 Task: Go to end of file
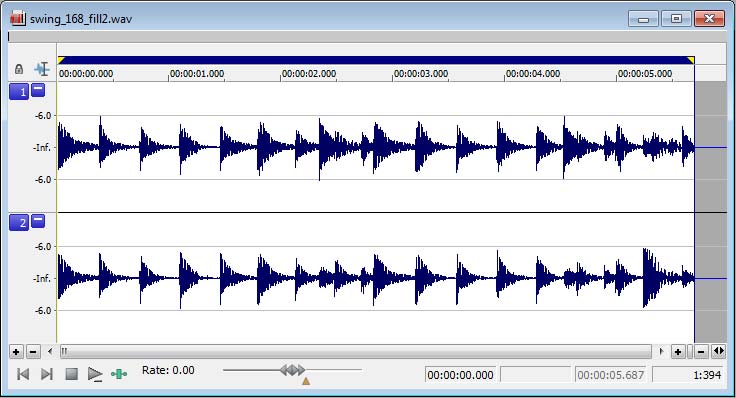point(46,374)
